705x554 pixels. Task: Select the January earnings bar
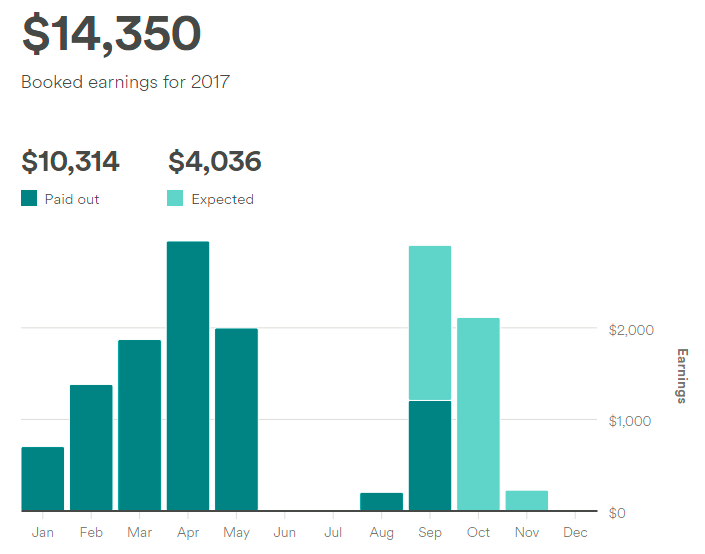pyautogui.click(x=43, y=479)
